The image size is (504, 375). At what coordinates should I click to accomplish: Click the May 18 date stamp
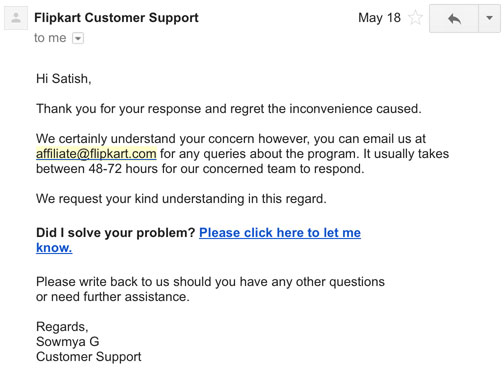coord(379,18)
